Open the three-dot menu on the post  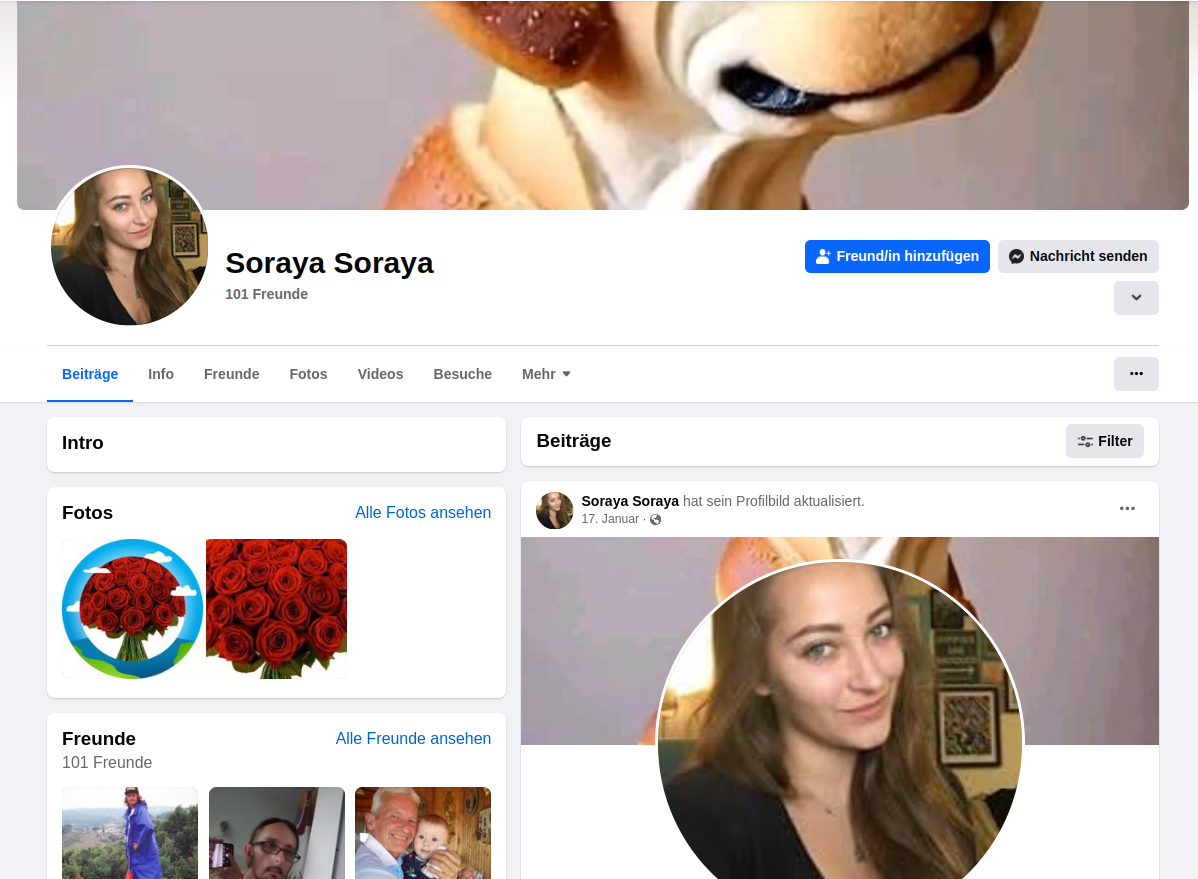click(x=1127, y=508)
